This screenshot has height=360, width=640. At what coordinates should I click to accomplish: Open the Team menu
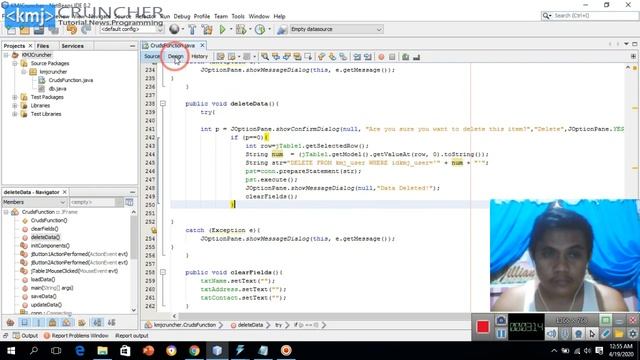[221, 16]
